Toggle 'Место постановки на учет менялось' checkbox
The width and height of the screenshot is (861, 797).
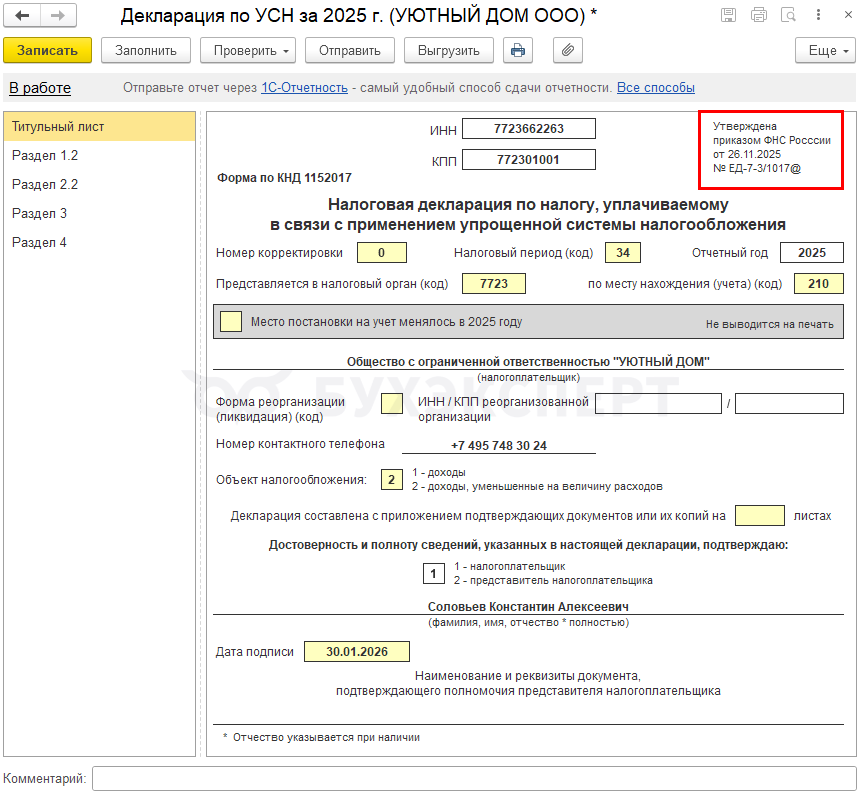point(230,322)
